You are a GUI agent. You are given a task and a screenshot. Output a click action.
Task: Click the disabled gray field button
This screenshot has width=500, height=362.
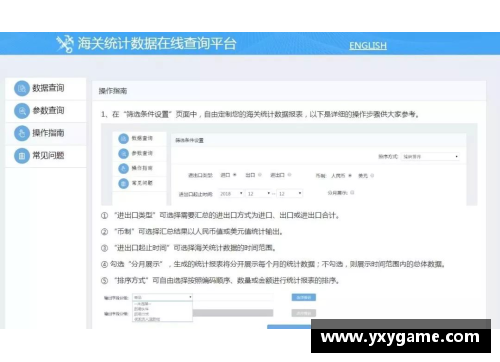pos(304,313)
